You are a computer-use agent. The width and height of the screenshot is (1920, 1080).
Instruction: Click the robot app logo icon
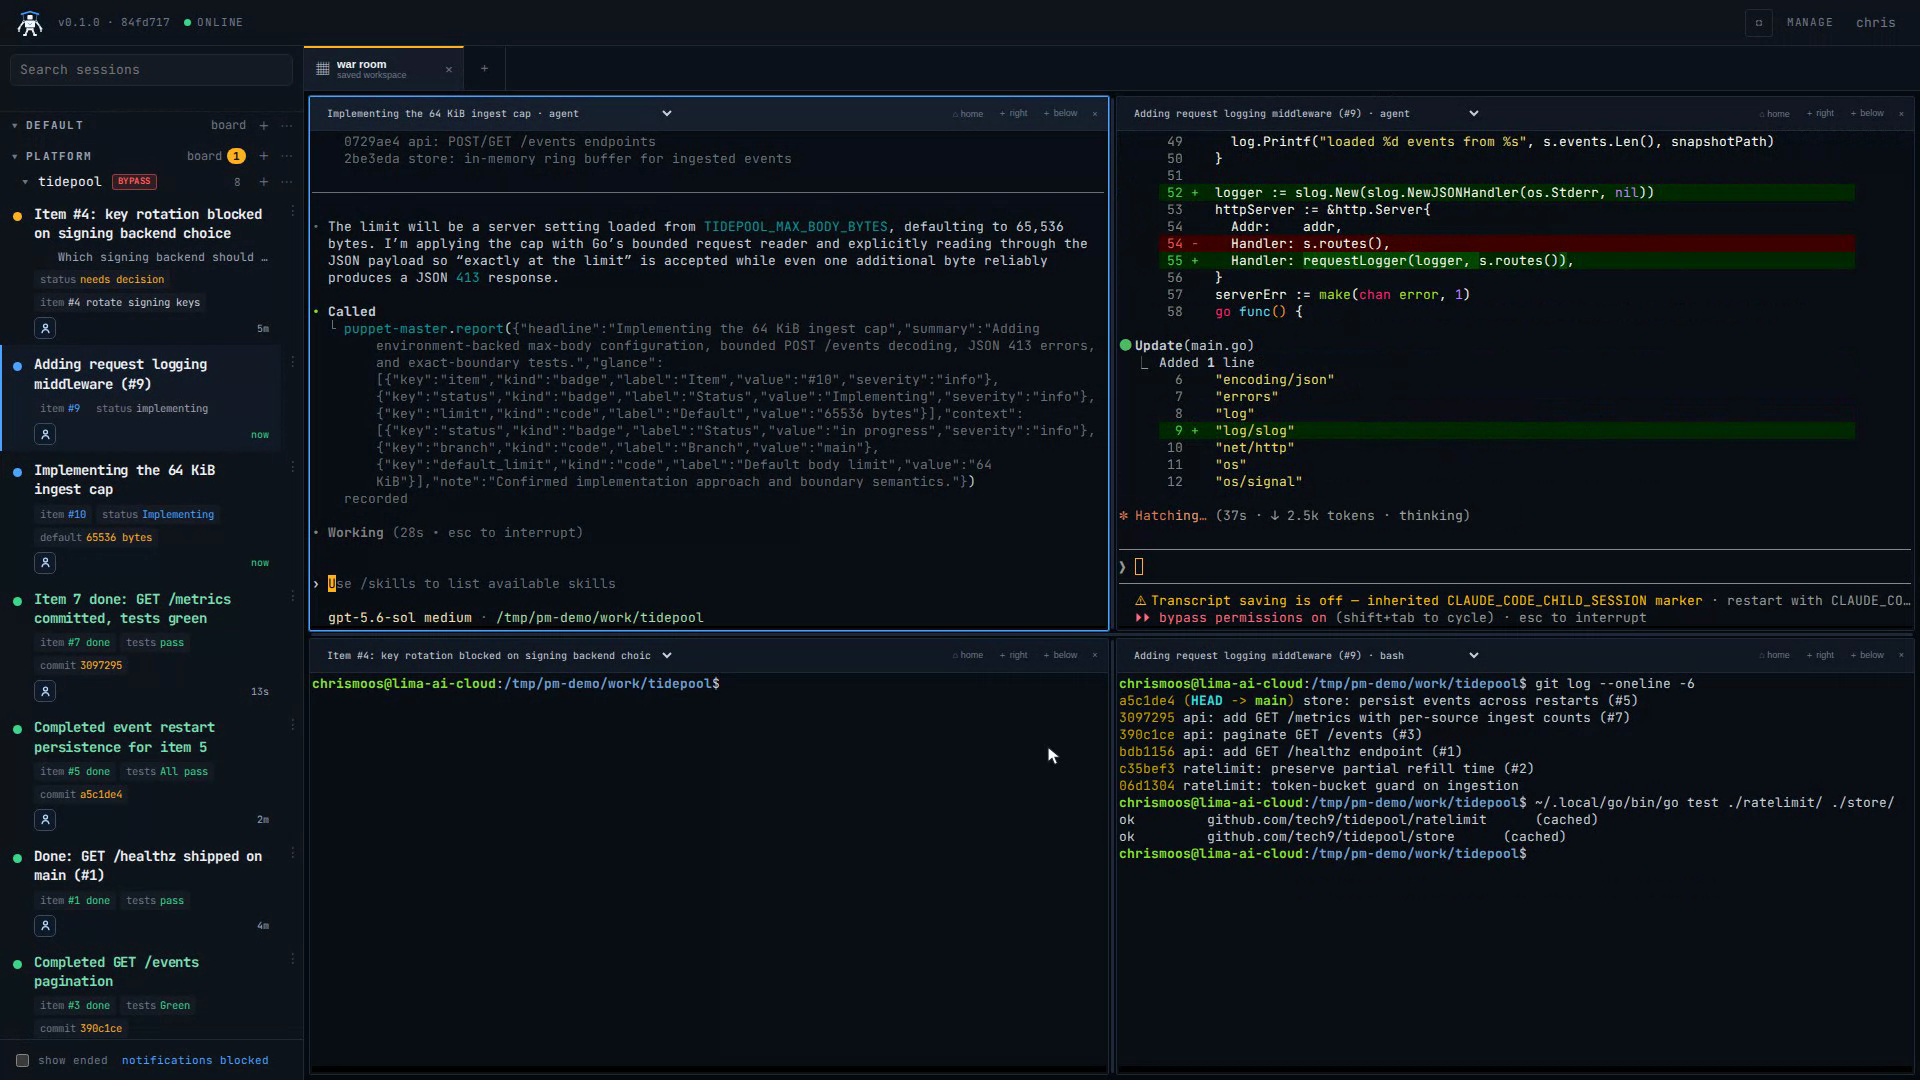tap(30, 23)
